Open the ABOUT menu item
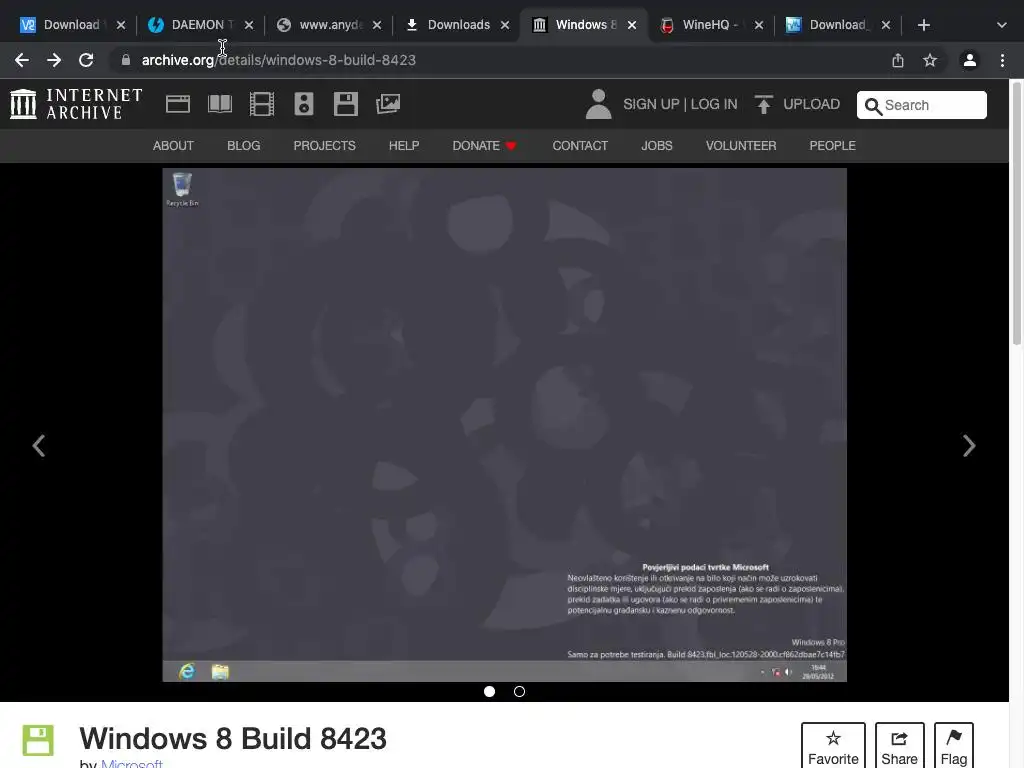The width and height of the screenshot is (1024, 768). tap(173, 146)
